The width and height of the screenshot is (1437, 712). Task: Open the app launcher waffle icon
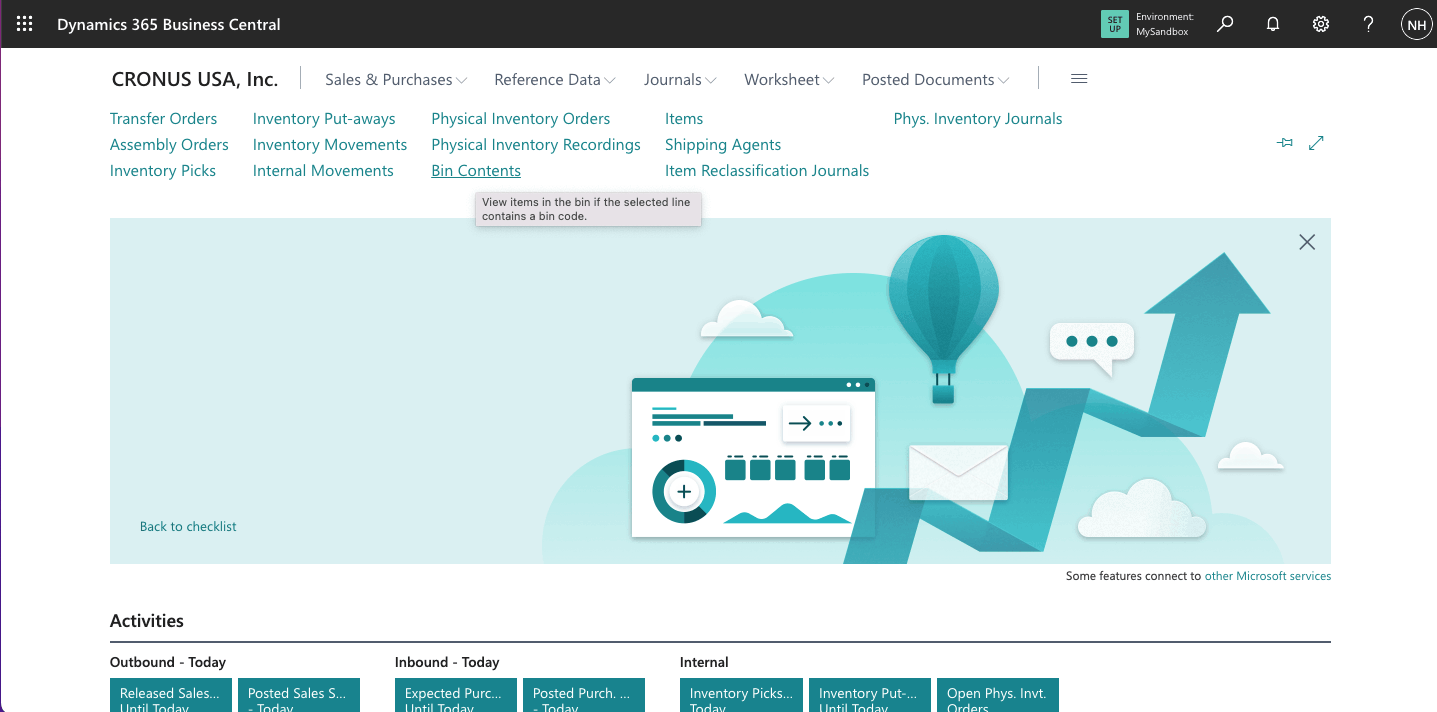[24, 24]
